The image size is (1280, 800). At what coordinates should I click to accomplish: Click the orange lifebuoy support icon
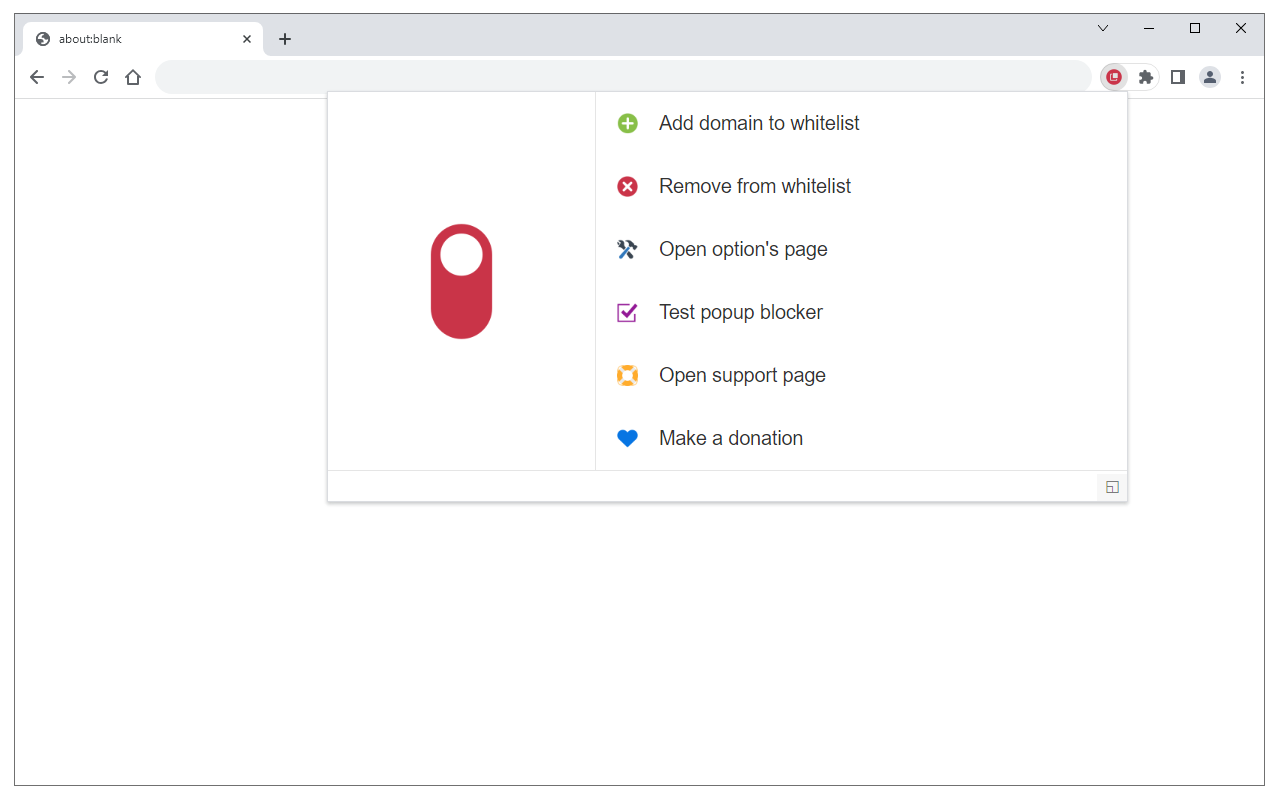(x=627, y=375)
